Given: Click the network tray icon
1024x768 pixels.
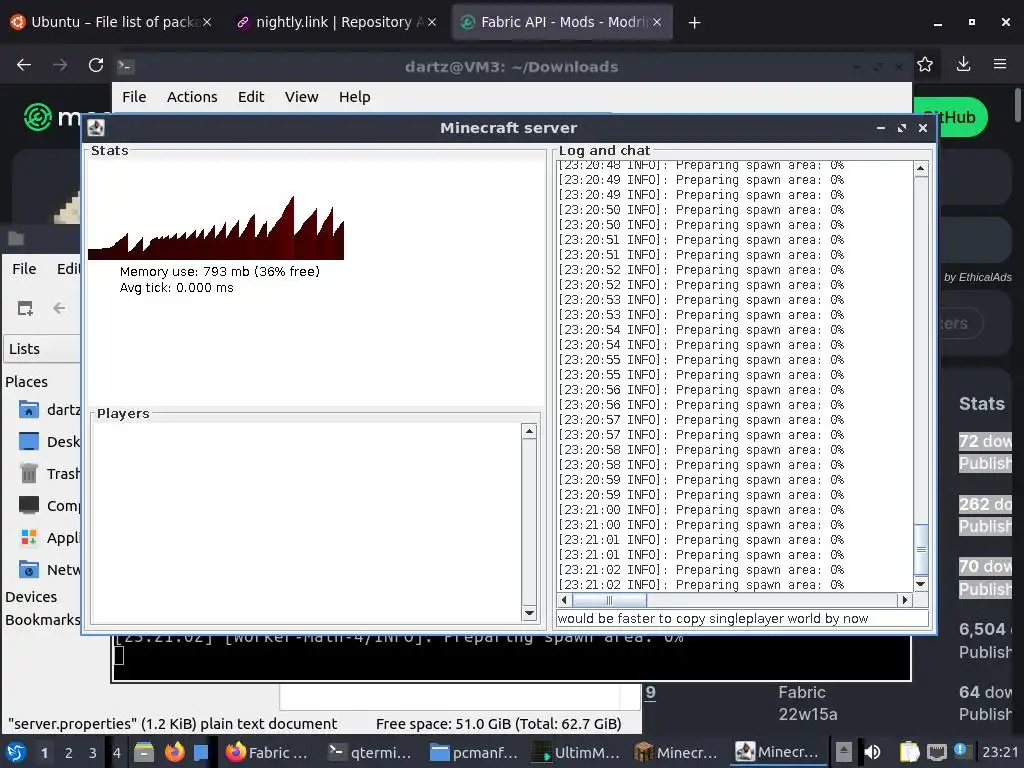Looking at the screenshot, I should pyautogui.click(x=936, y=752).
